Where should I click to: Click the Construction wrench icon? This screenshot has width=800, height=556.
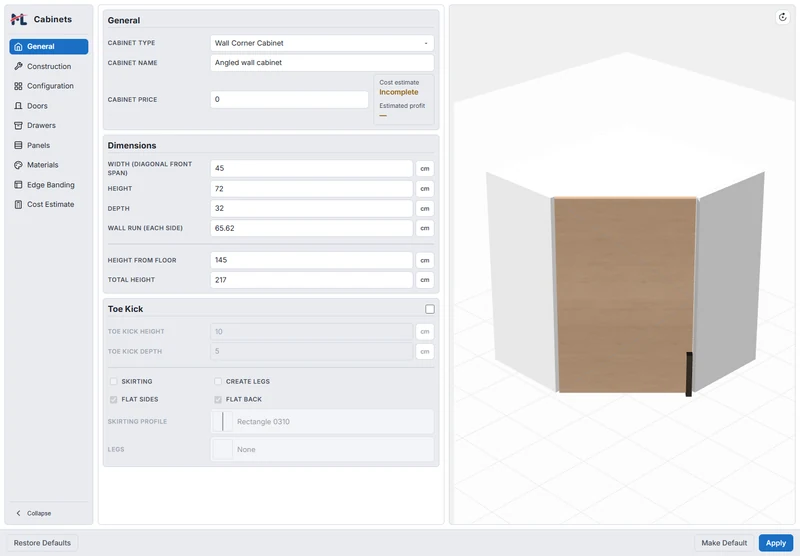pyautogui.click(x=18, y=66)
